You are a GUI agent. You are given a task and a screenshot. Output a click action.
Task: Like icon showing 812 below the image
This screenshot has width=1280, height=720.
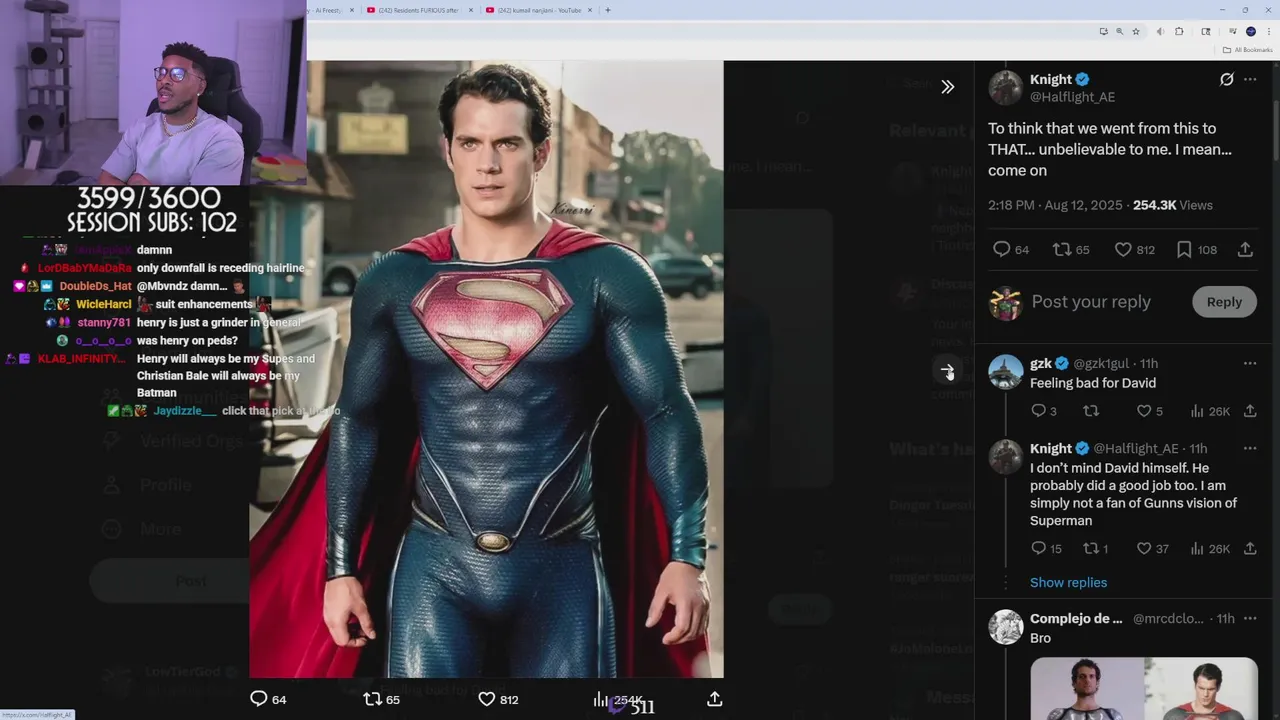486,699
